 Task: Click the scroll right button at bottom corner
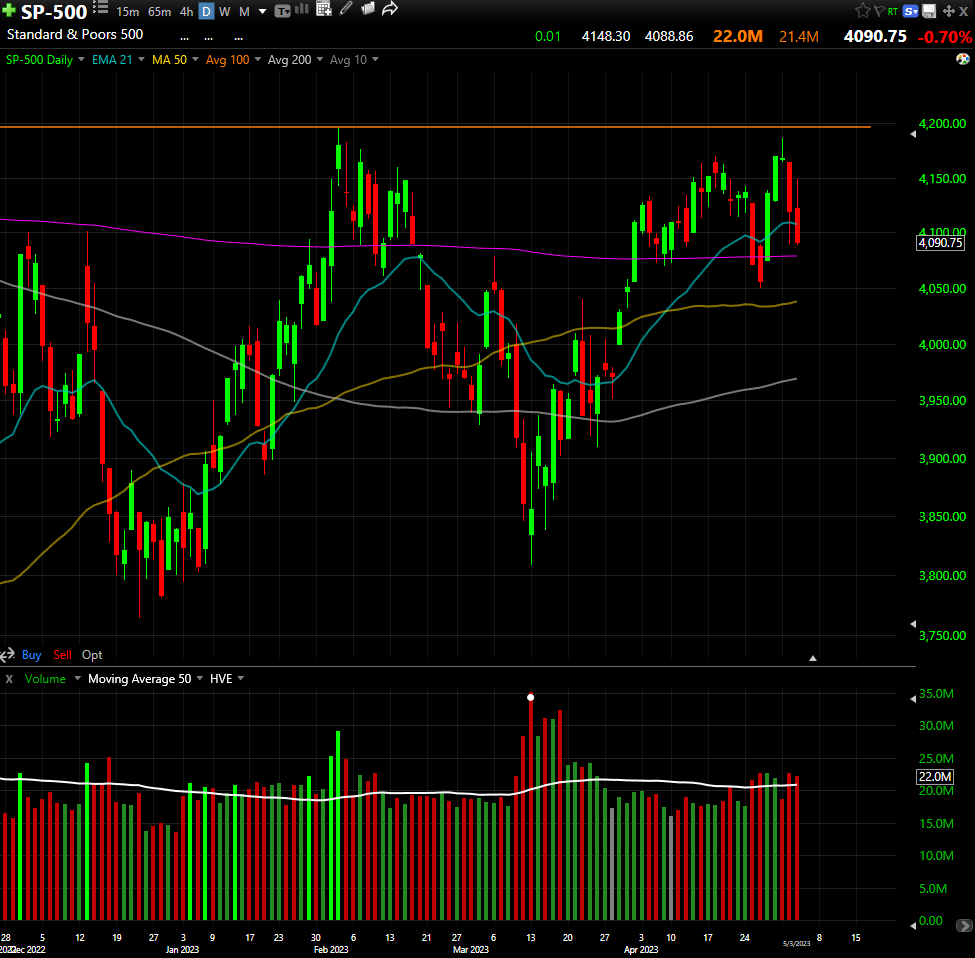pyautogui.click(x=964, y=926)
